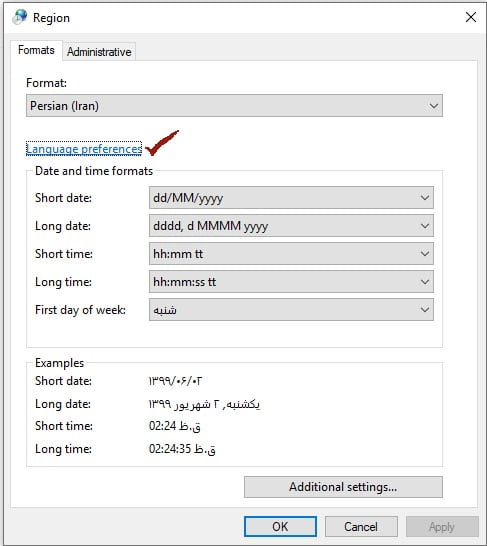Expand the Format dropdown showing Persian (Iran)
Image resolution: width=487 pixels, height=546 pixels.
coord(234,106)
